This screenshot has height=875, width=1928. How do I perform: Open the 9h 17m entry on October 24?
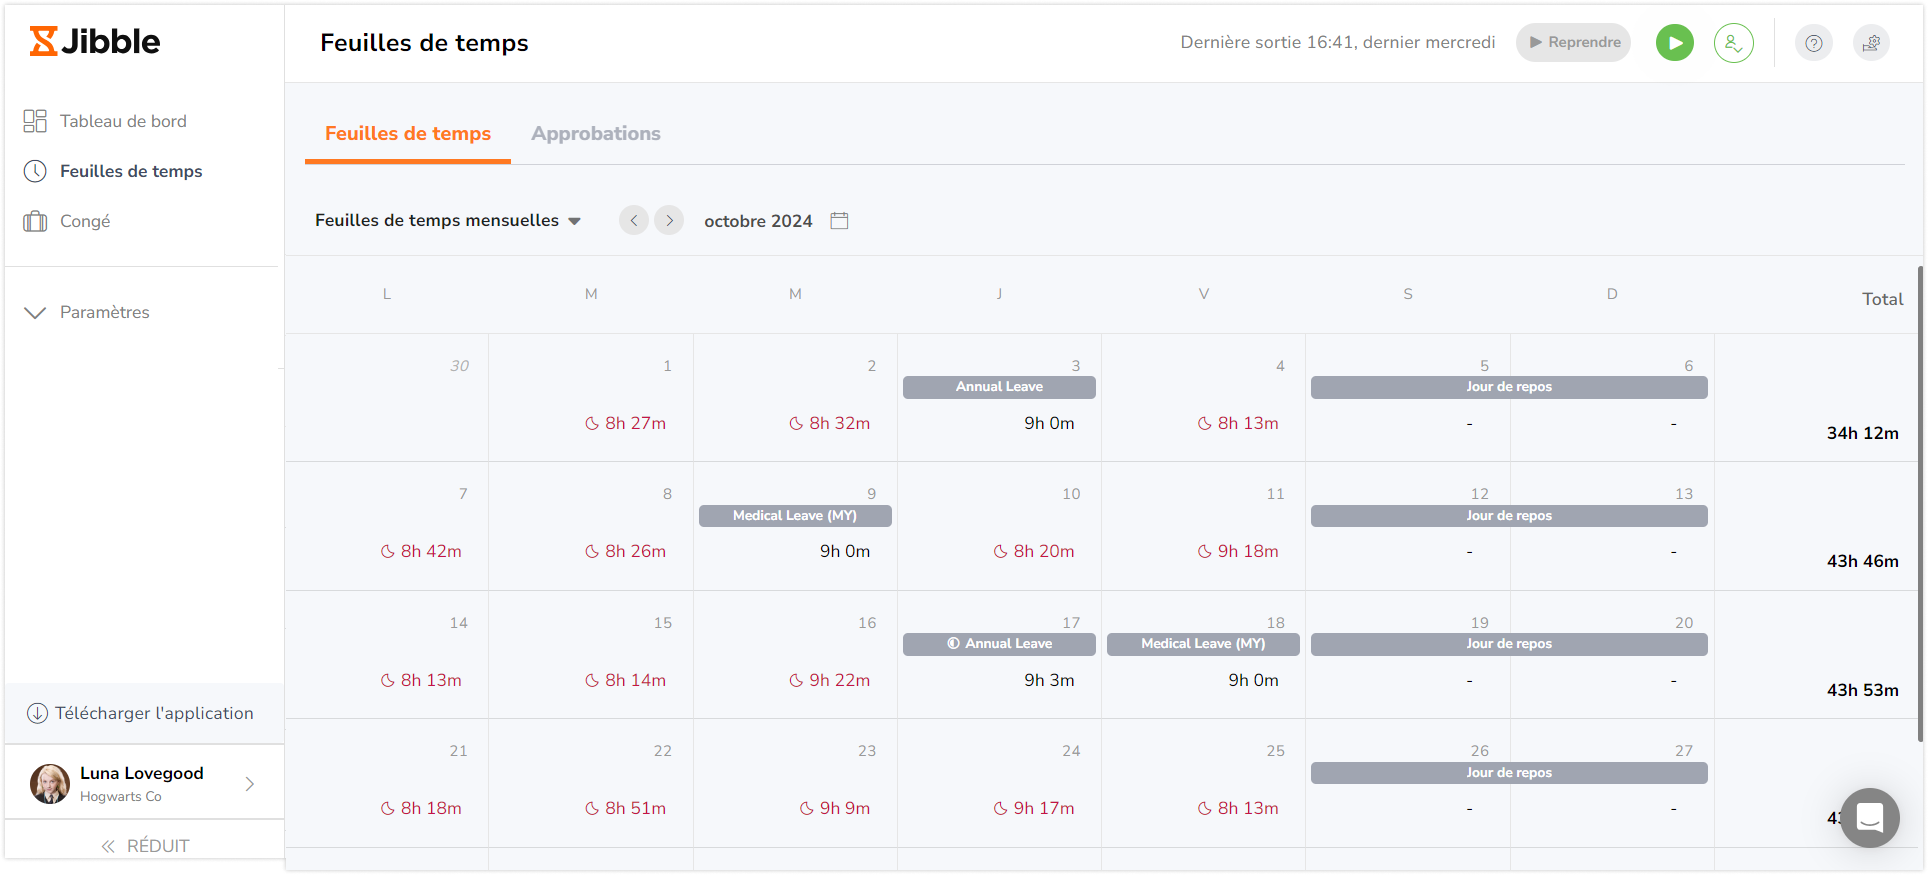coord(1034,808)
